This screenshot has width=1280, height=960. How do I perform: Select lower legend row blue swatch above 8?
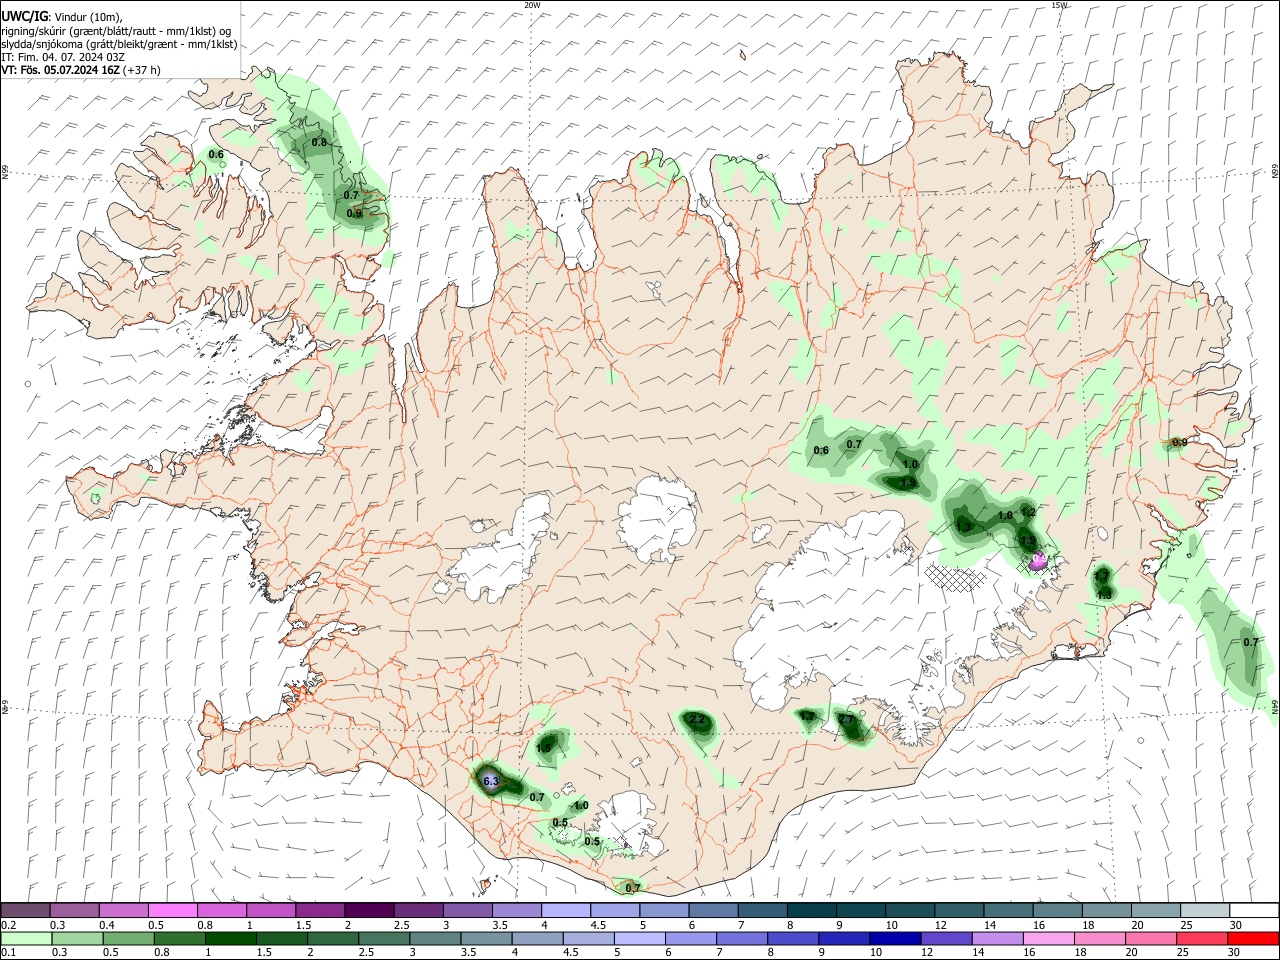point(793,938)
